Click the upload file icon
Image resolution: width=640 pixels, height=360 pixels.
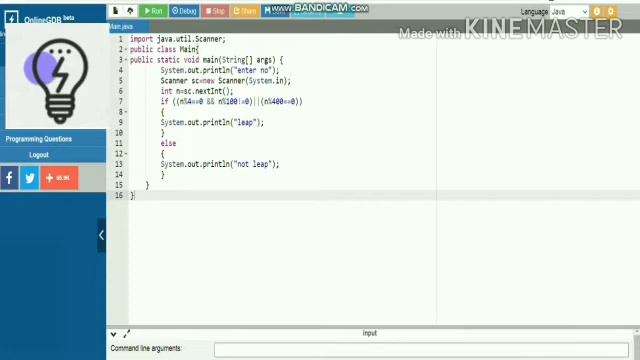tap(130, 11)
